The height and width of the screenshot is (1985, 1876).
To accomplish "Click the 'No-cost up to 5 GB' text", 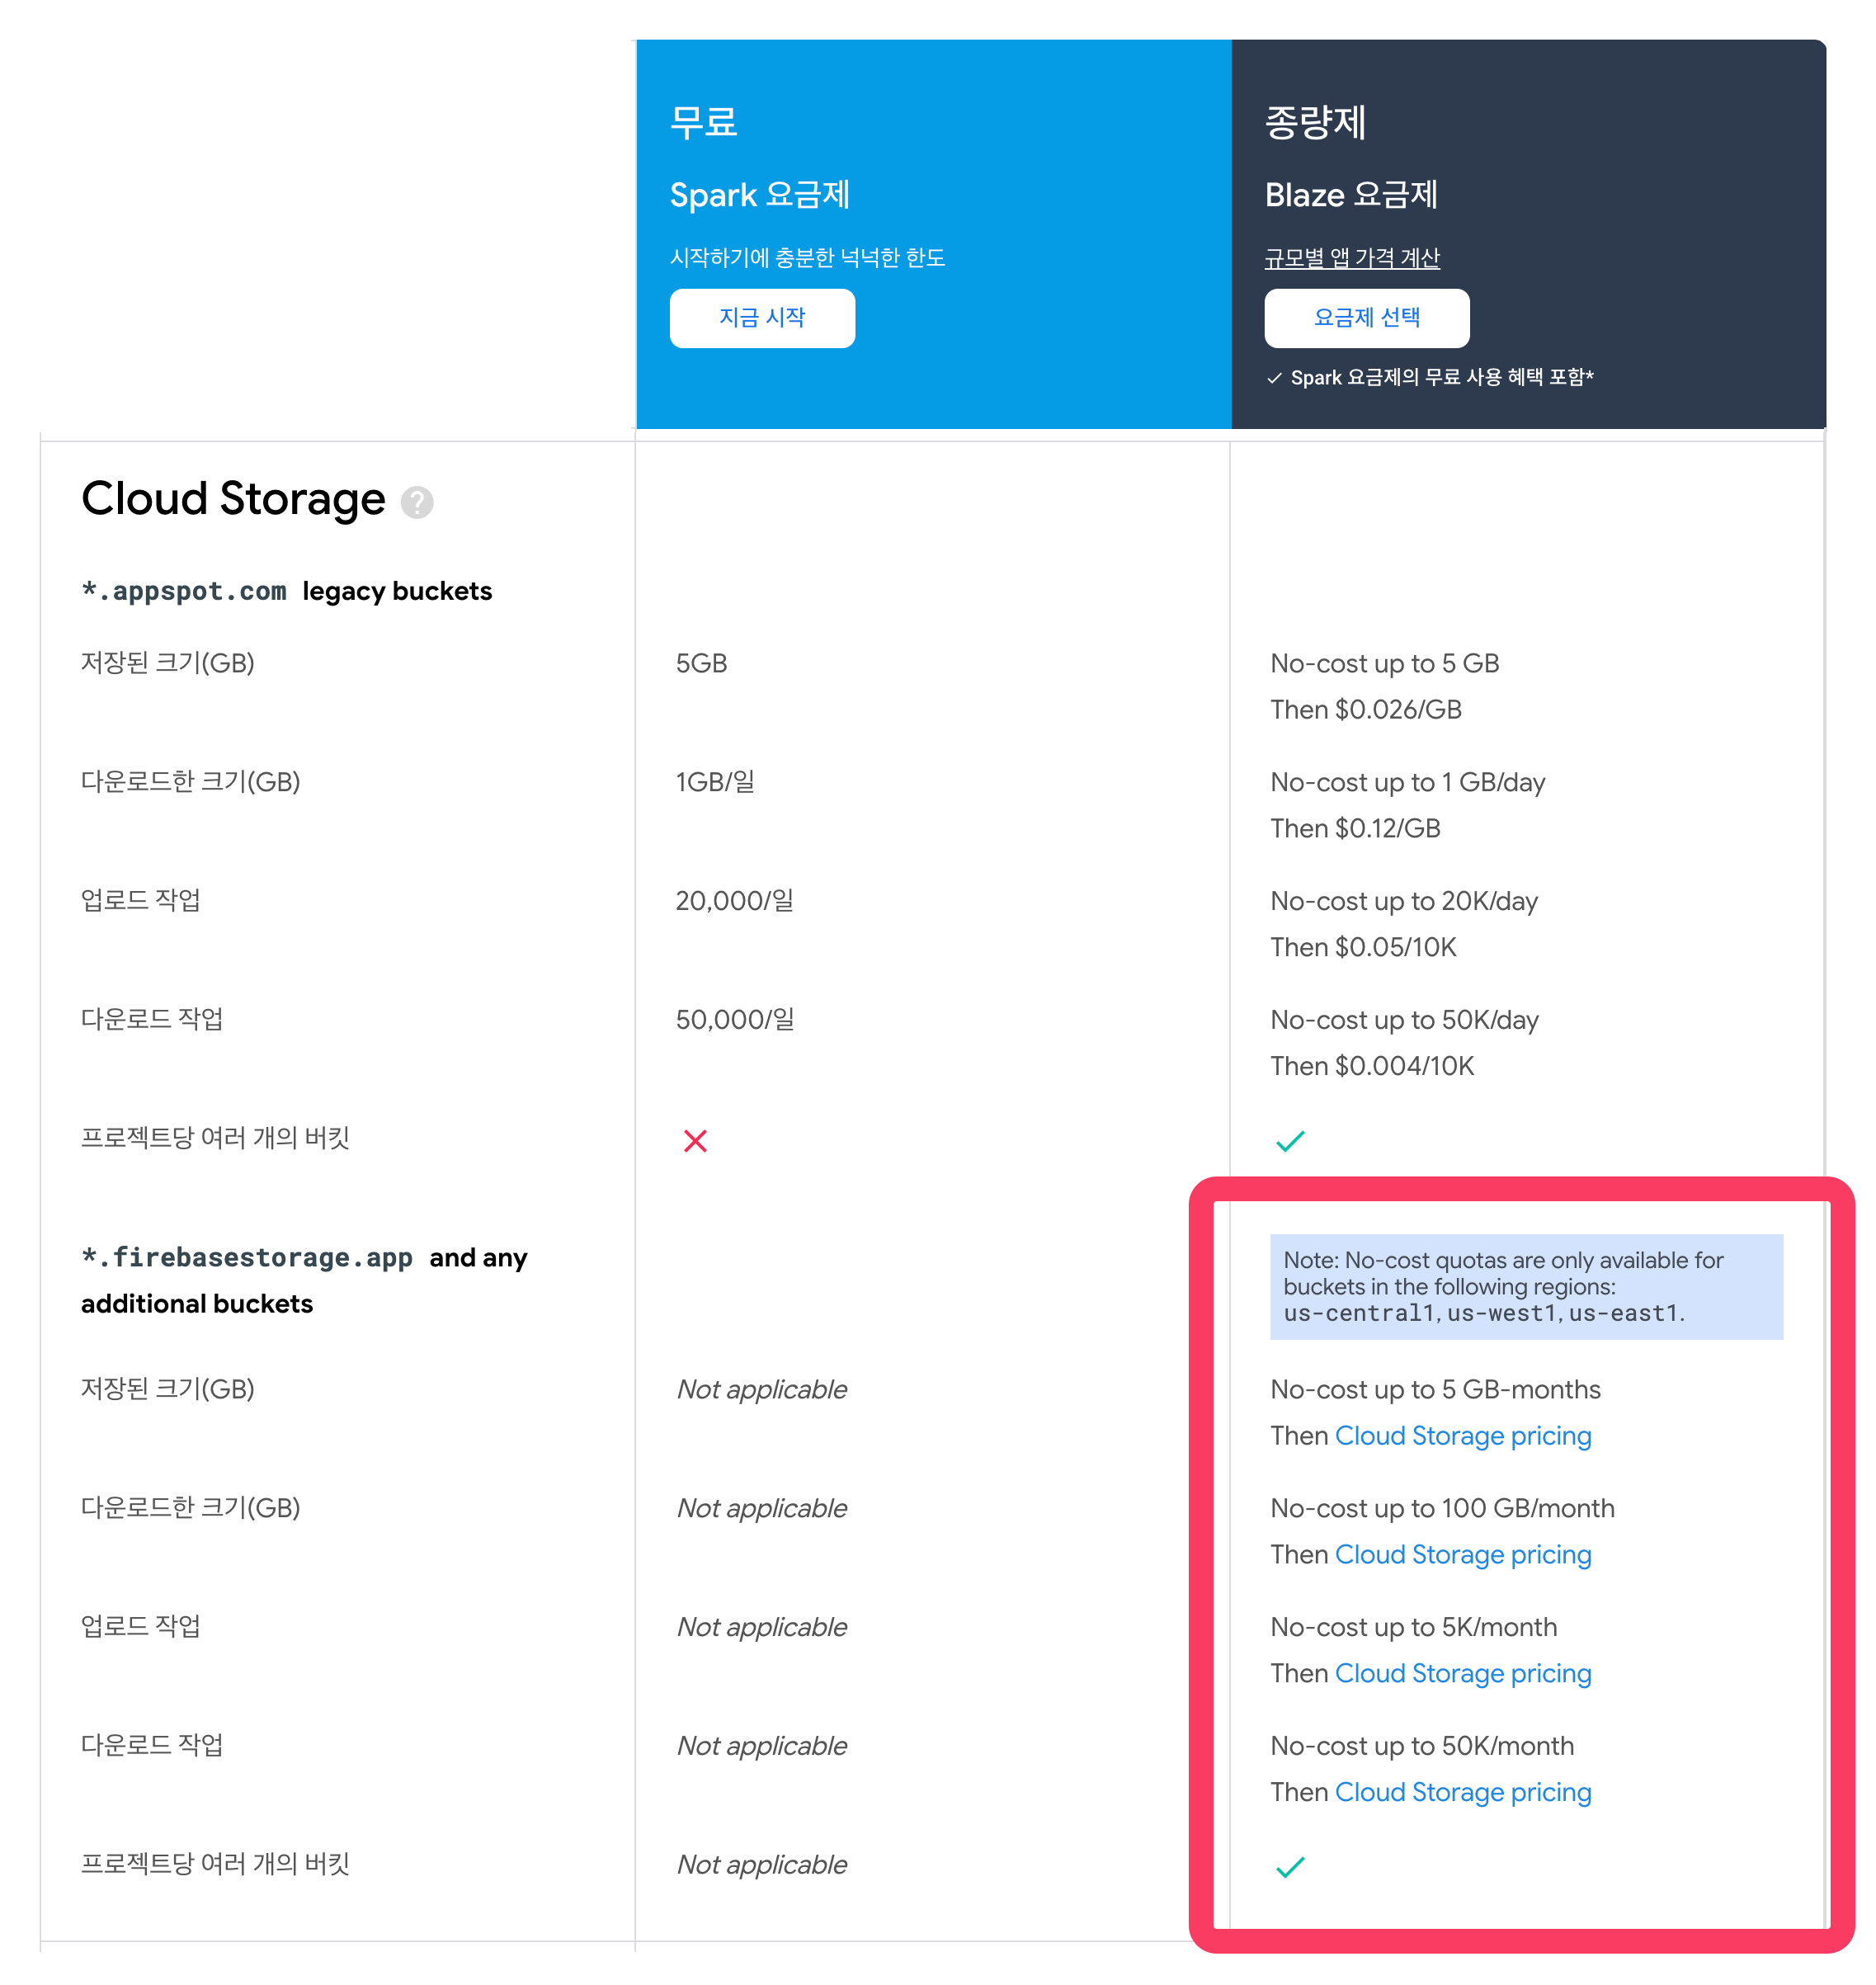I will pos(1385,664).
